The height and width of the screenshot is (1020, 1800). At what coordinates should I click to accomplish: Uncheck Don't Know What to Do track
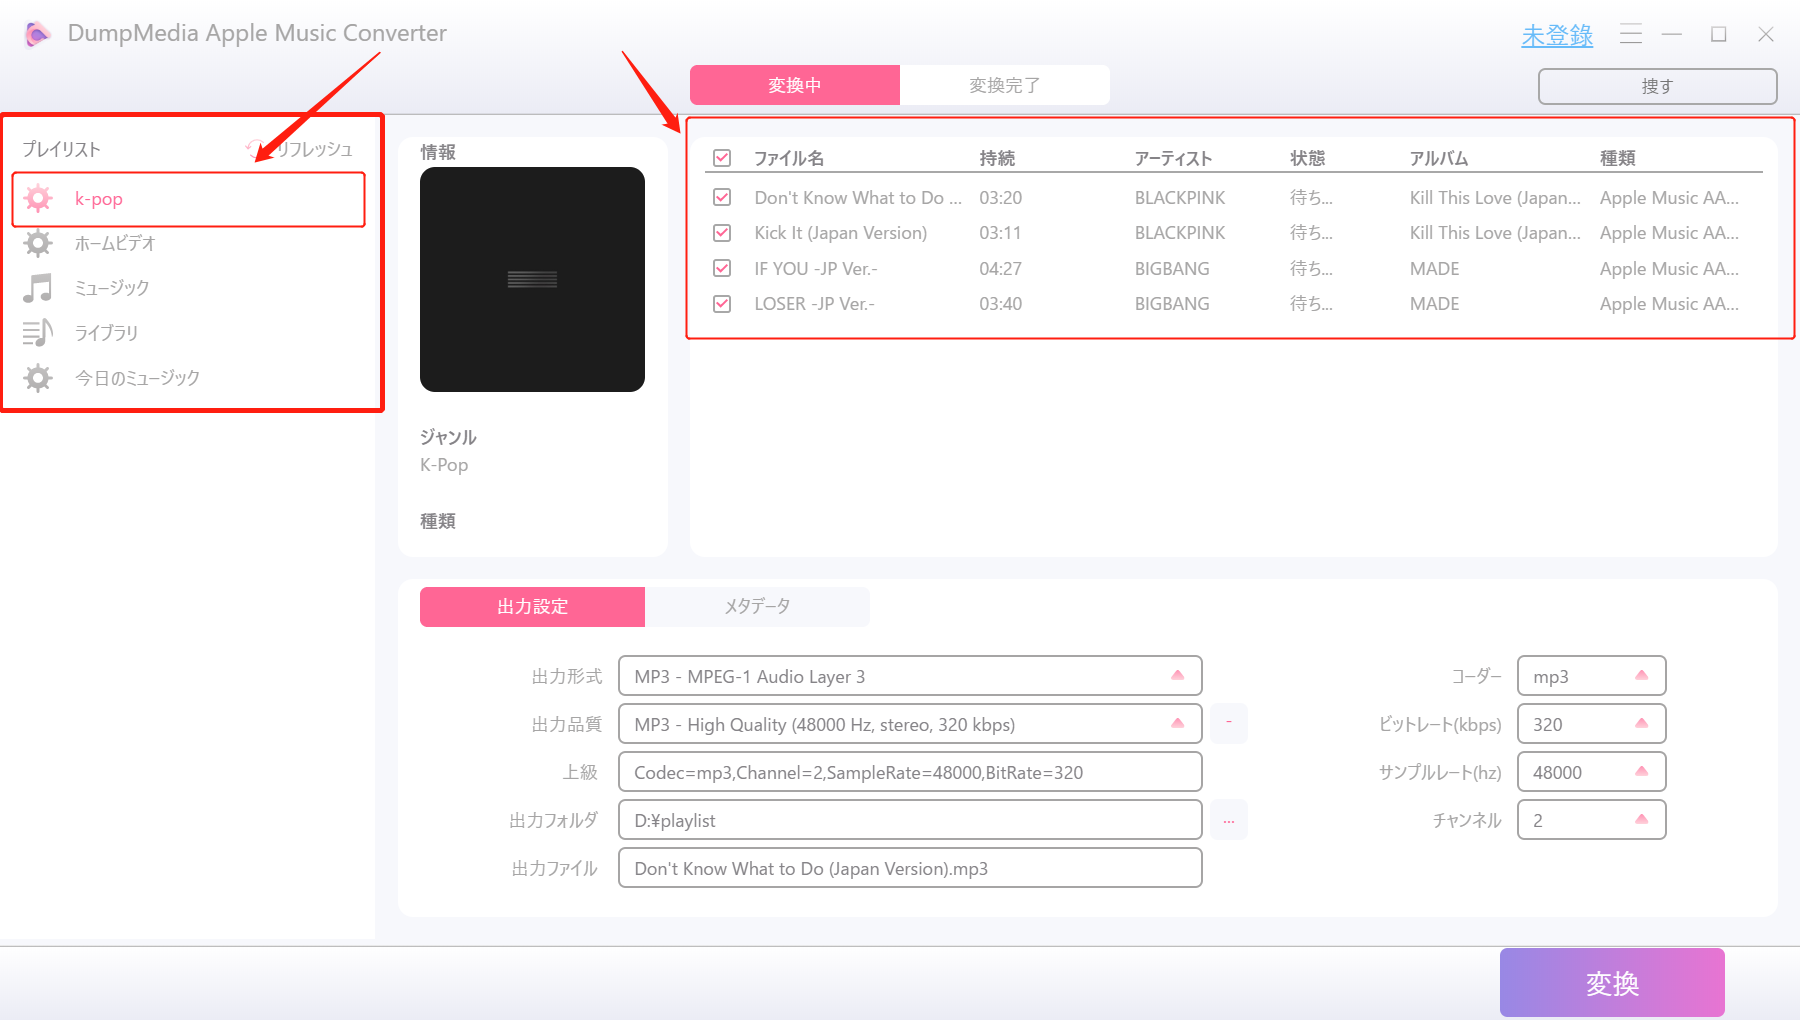pyautogui.click(x=722, y=197)
